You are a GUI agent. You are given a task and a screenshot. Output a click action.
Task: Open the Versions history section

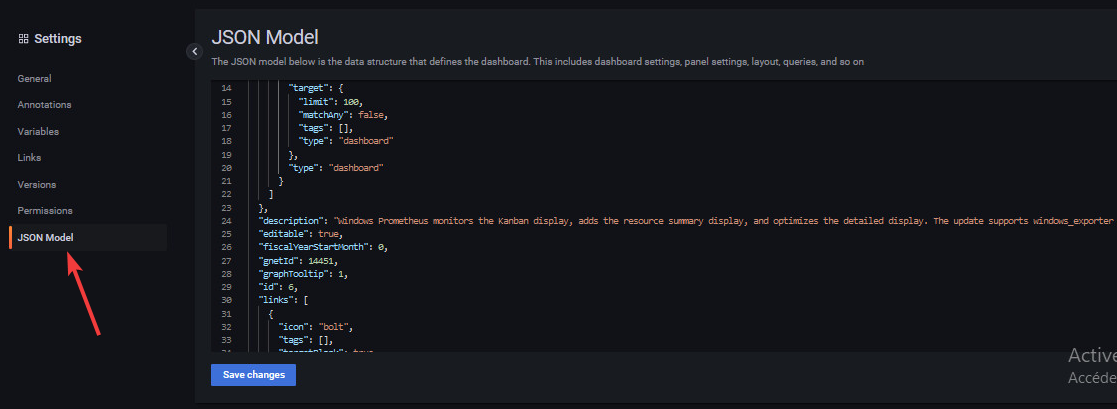pyautogui.click(x=37, y=185)
